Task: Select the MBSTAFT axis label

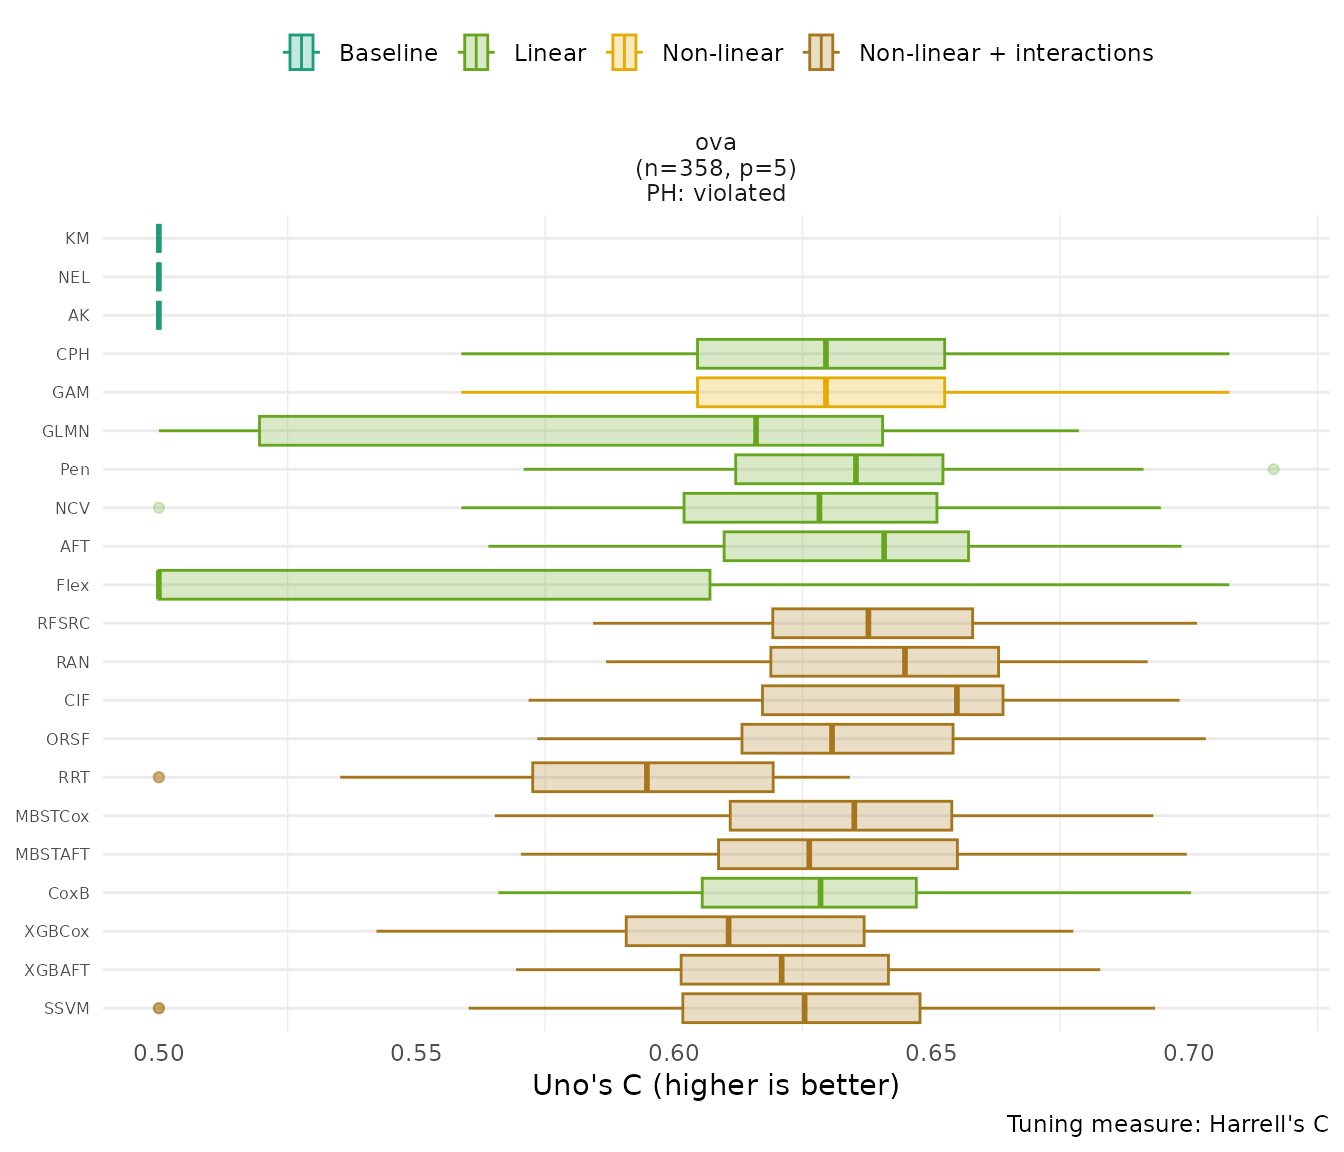Action: tap(53, 855)
